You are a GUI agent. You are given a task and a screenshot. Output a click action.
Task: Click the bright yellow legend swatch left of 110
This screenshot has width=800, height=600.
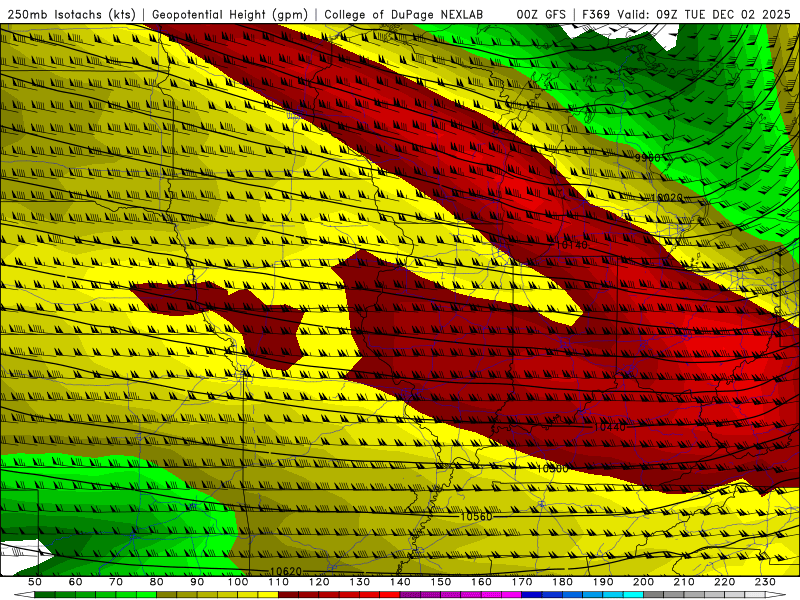click(268, 595)
